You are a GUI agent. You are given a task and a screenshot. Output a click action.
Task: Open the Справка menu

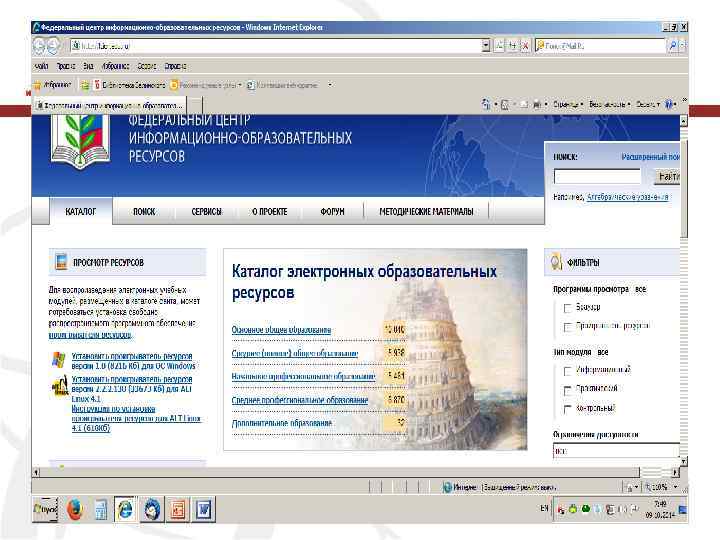pyautogui.click(x=175, y=66)
